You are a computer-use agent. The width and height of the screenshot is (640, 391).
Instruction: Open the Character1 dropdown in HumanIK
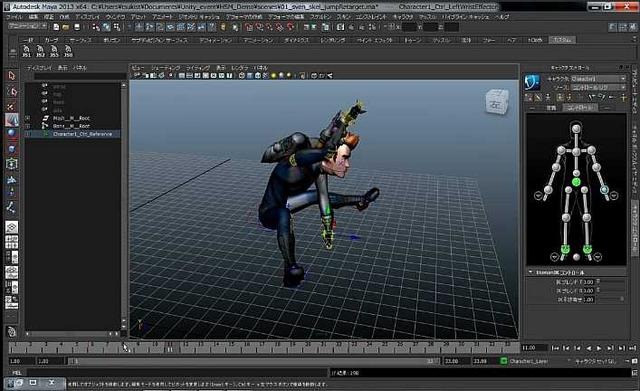598,78
